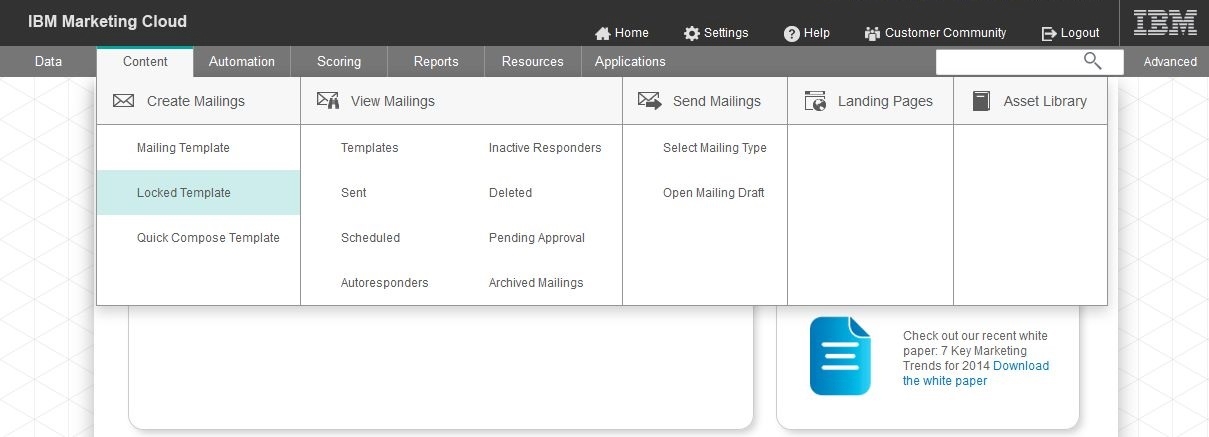Screen dimensions: 1209x437
Task: Click the white paper document icon
Action: click(840, 356)
